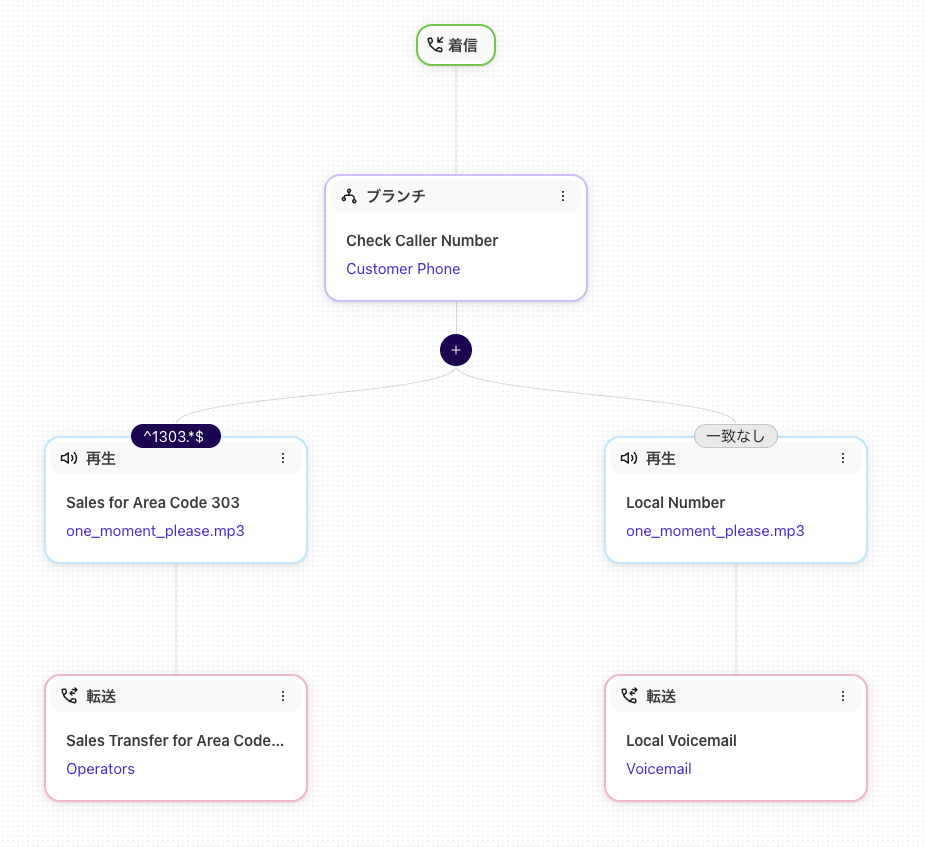Click the speaker icon on Sales for Area Code 303
The image size is (925, 847).
(x=68, y=458)
